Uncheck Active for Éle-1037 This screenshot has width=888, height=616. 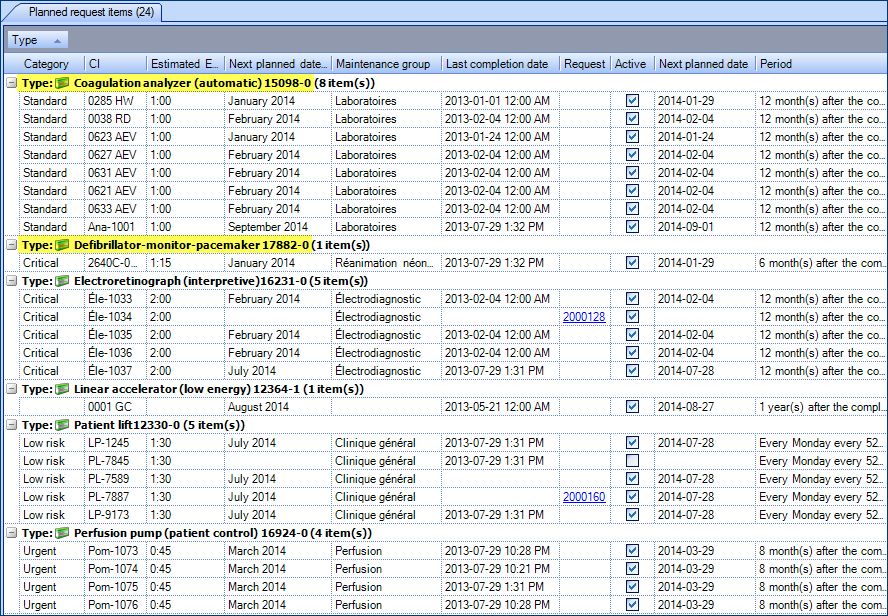[x=633, y=371]
